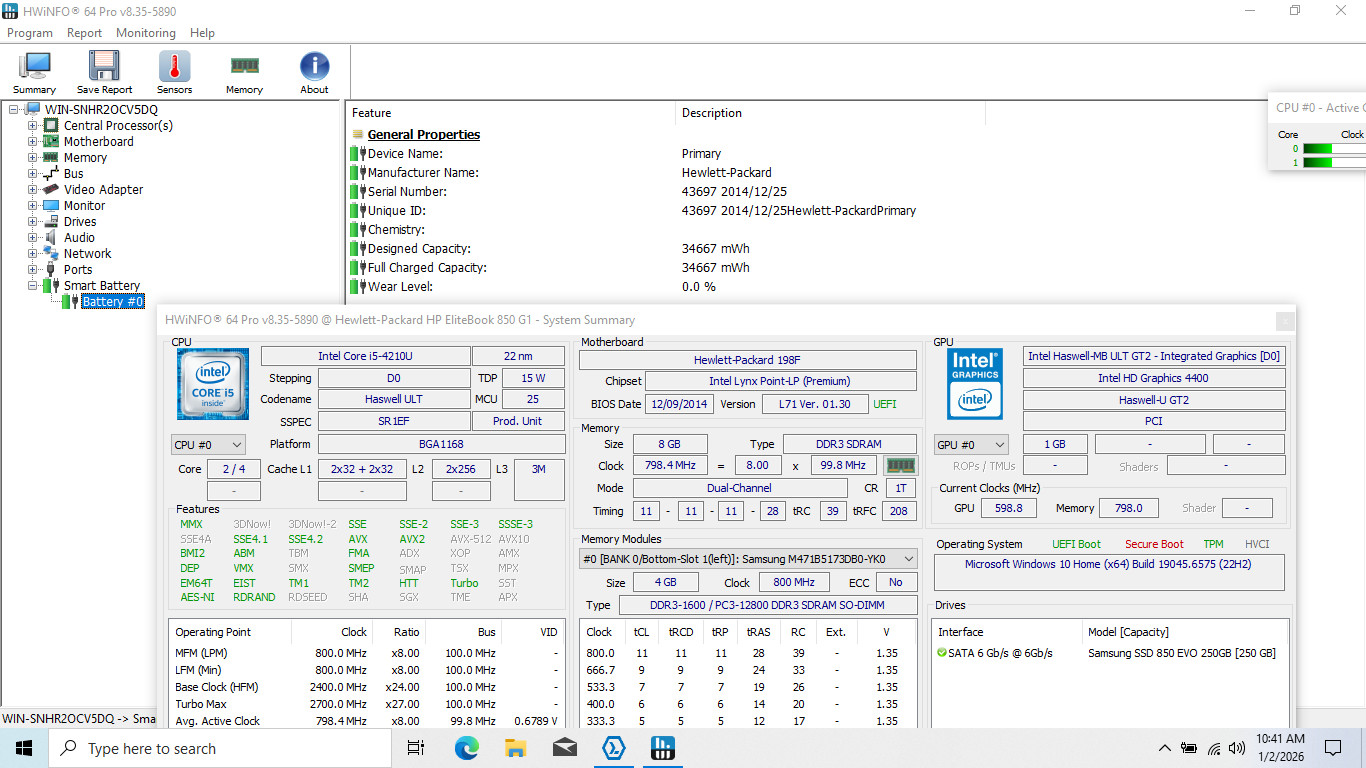Viewport: 1366px width, 768px height.
Task: Open the memory module BANK 0 dropdown
Action: click(748, 559)
